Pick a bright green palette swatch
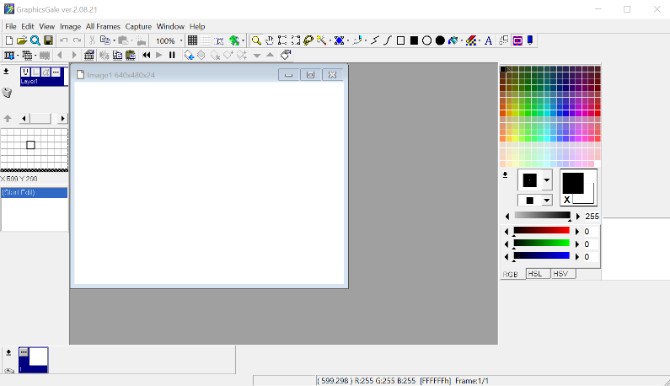Image resolution: width=670 pixels, height=386 pixels. coord(529,113)
